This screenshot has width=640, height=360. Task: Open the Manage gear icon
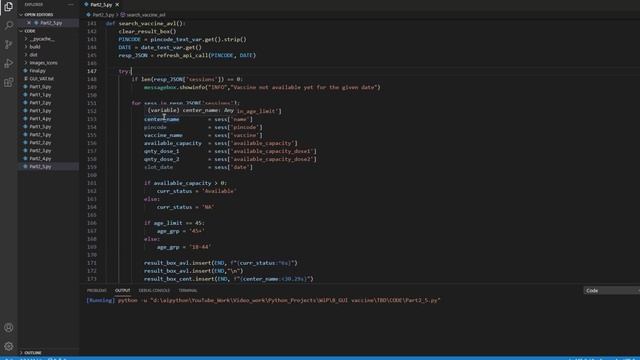(8, 347)
